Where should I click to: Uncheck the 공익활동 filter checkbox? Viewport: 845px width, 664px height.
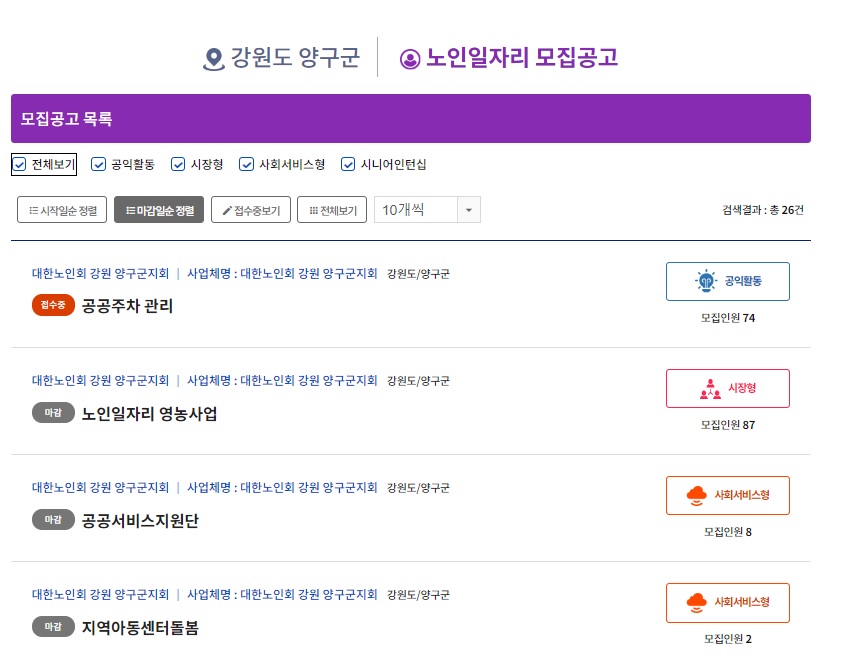point(98,164)
